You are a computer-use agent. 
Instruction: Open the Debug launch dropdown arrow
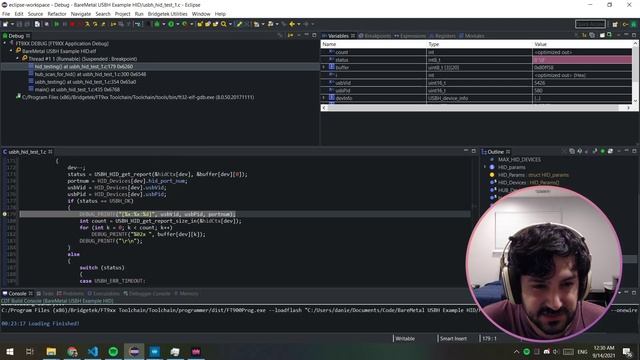coord(164,24)
